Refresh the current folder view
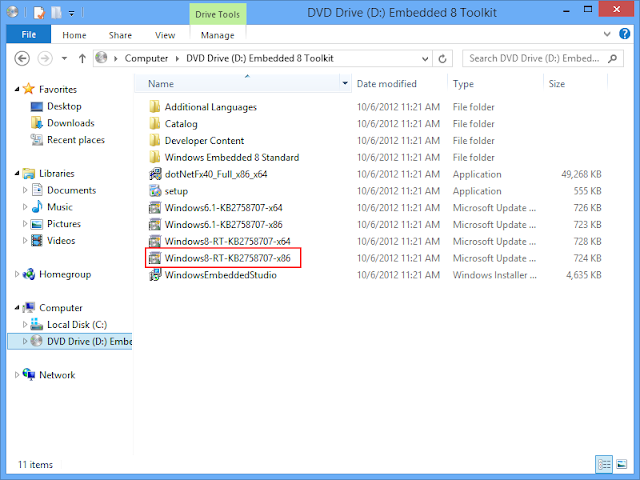The width and height of the screenshot is (640, 480). pyautogui.click(x=442, y=59)
